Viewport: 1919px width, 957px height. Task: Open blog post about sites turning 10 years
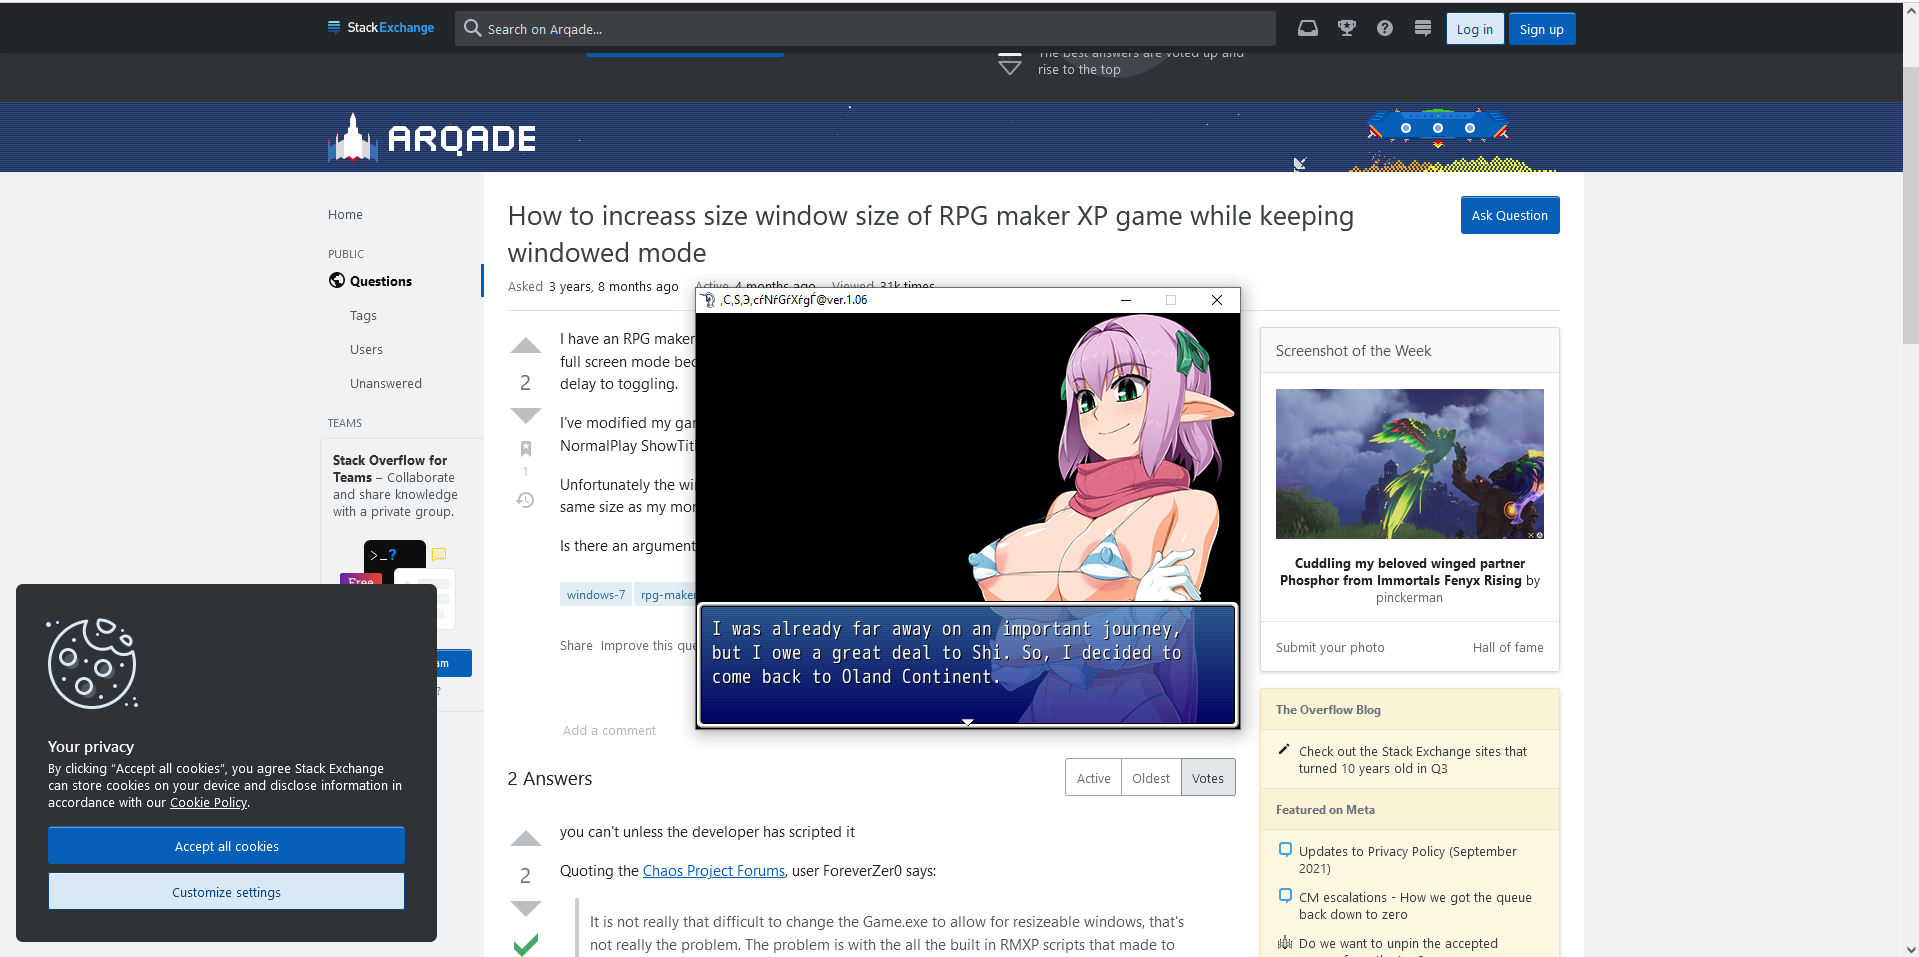pos(1412,760)
